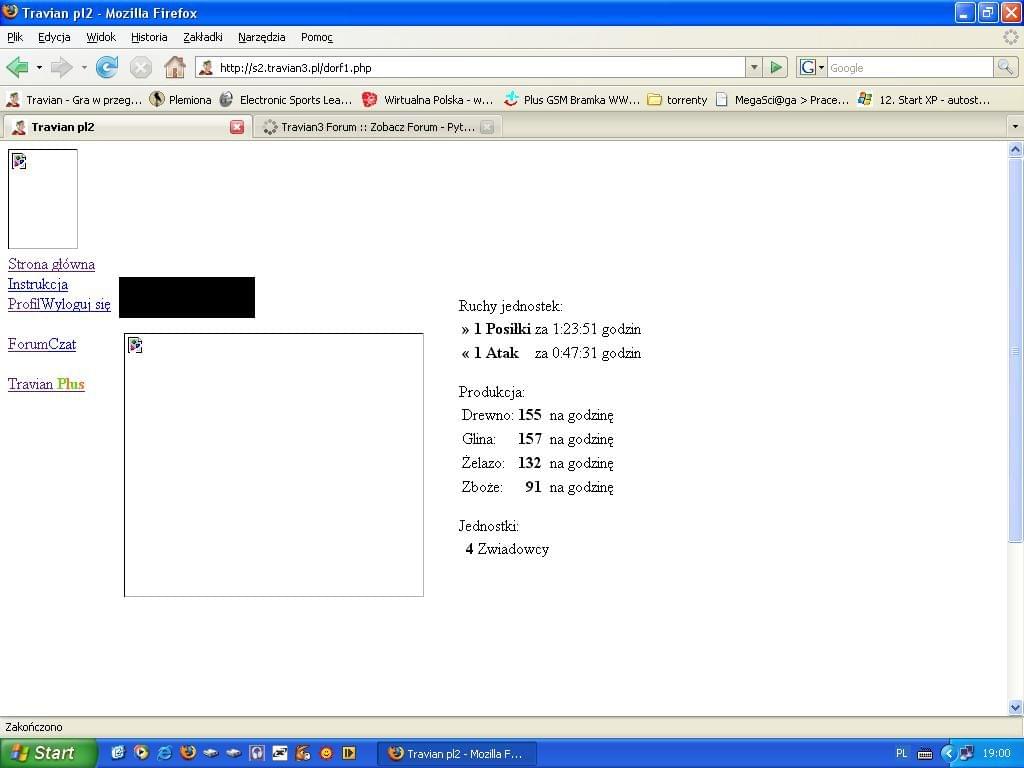This screenshot has height=768, width=1024.
Task: Click the broken image icon above Strona główna
Action: coord(42,199)
